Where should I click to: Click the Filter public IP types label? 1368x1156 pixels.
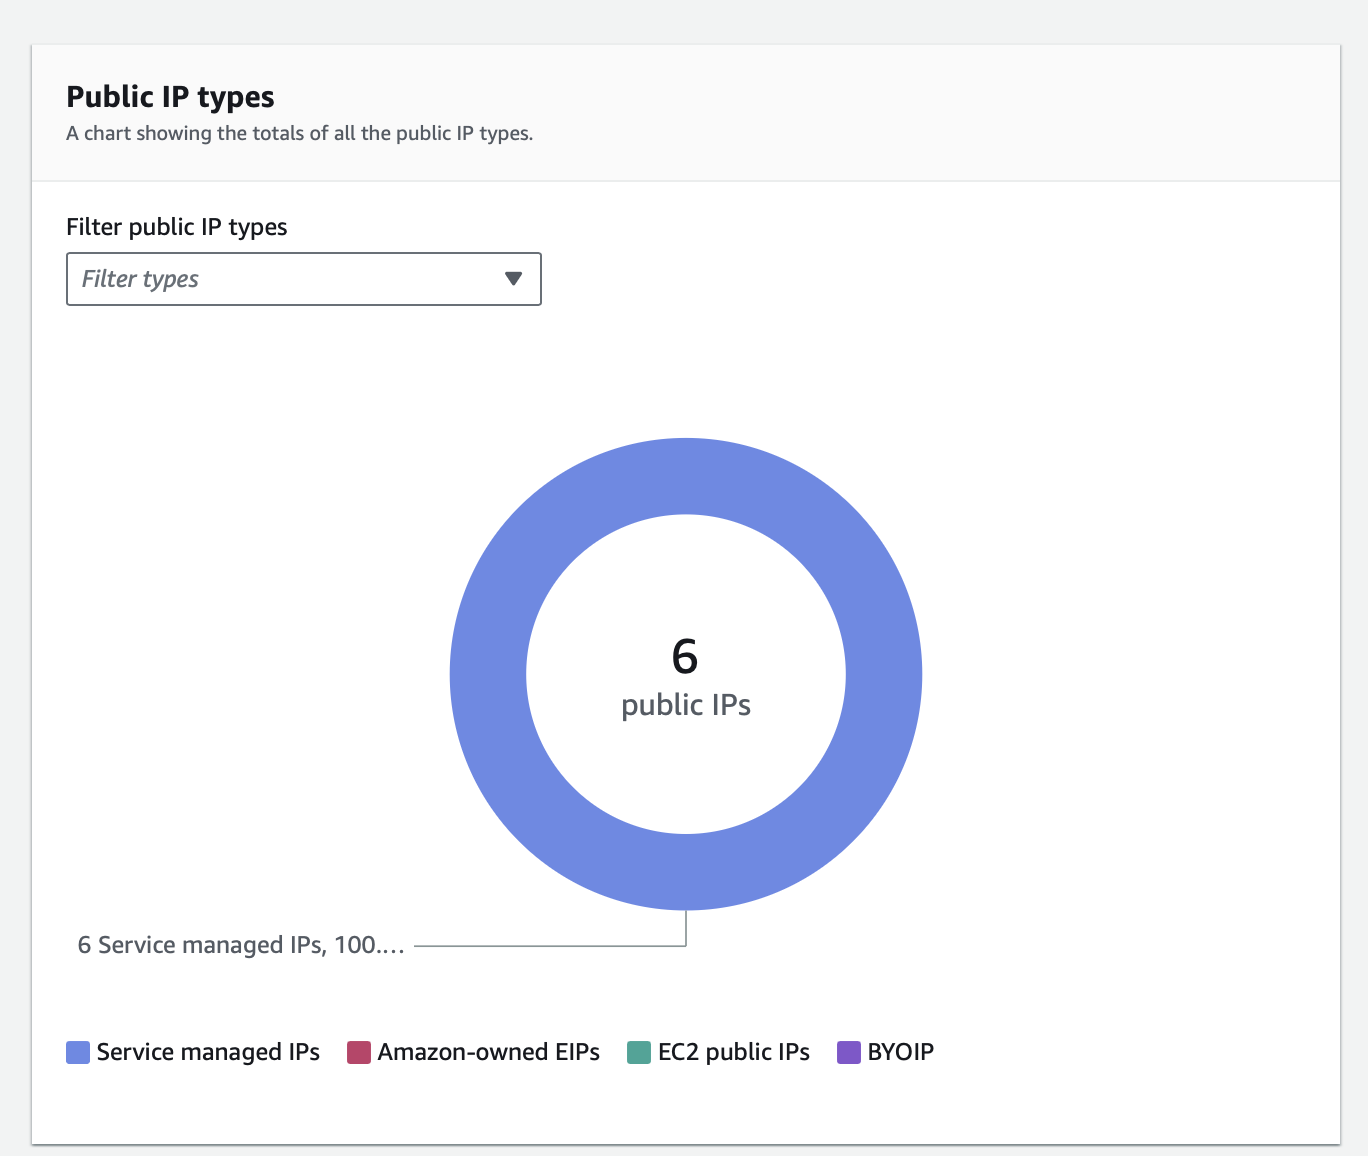pyautogui.click(x=176, y=227)
